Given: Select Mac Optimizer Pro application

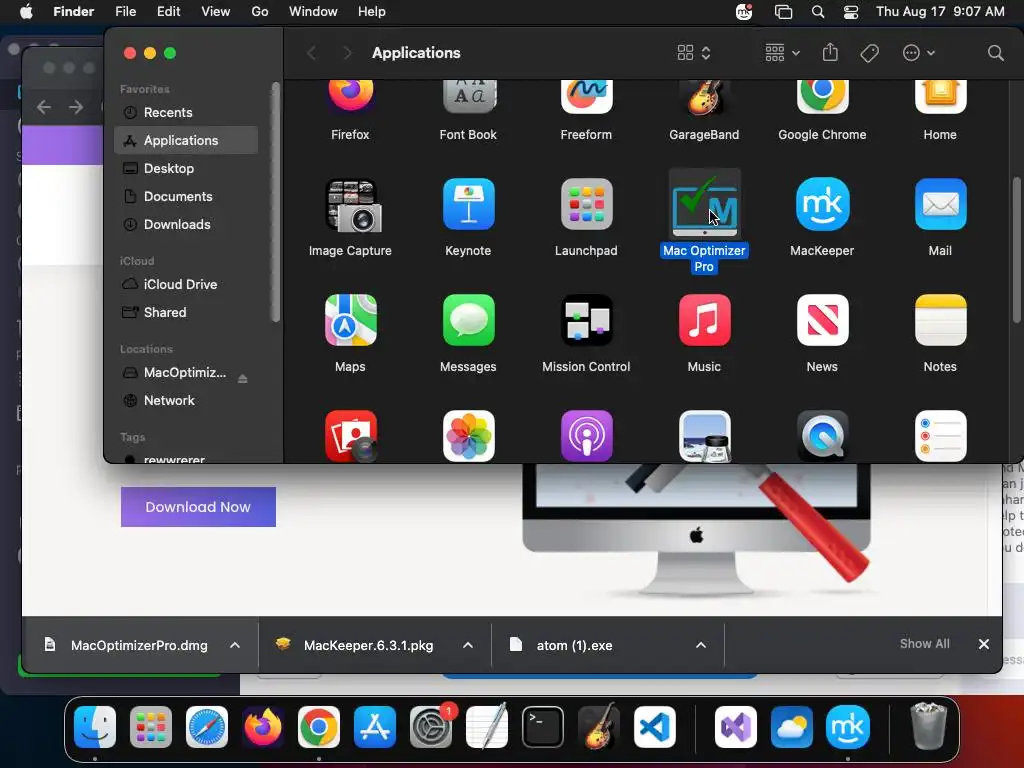Looking at the screenshot, I should tap(704, 206).
